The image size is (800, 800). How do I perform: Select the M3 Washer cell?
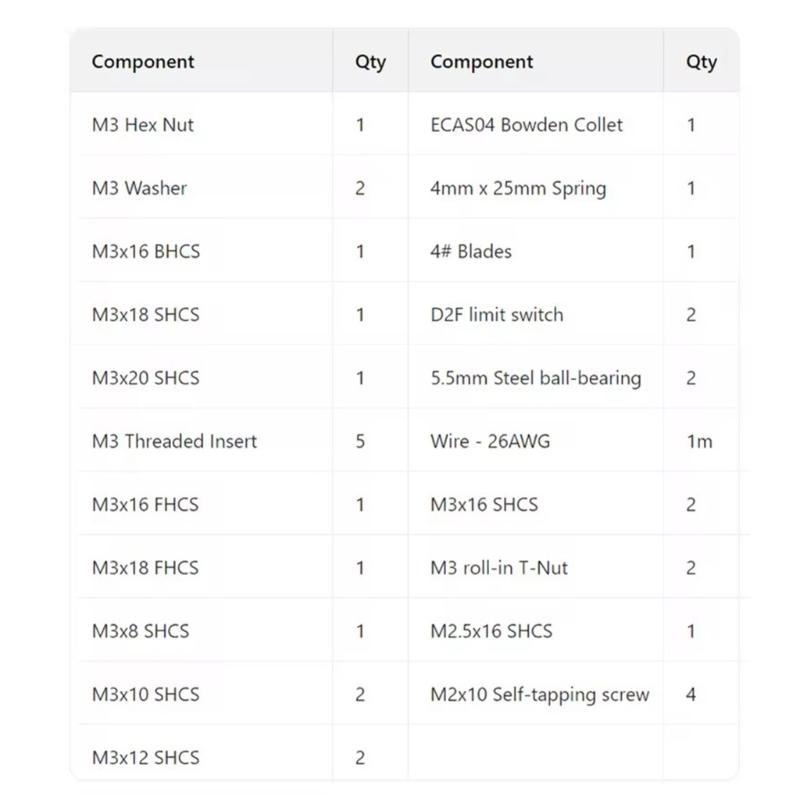pos(140,188)
